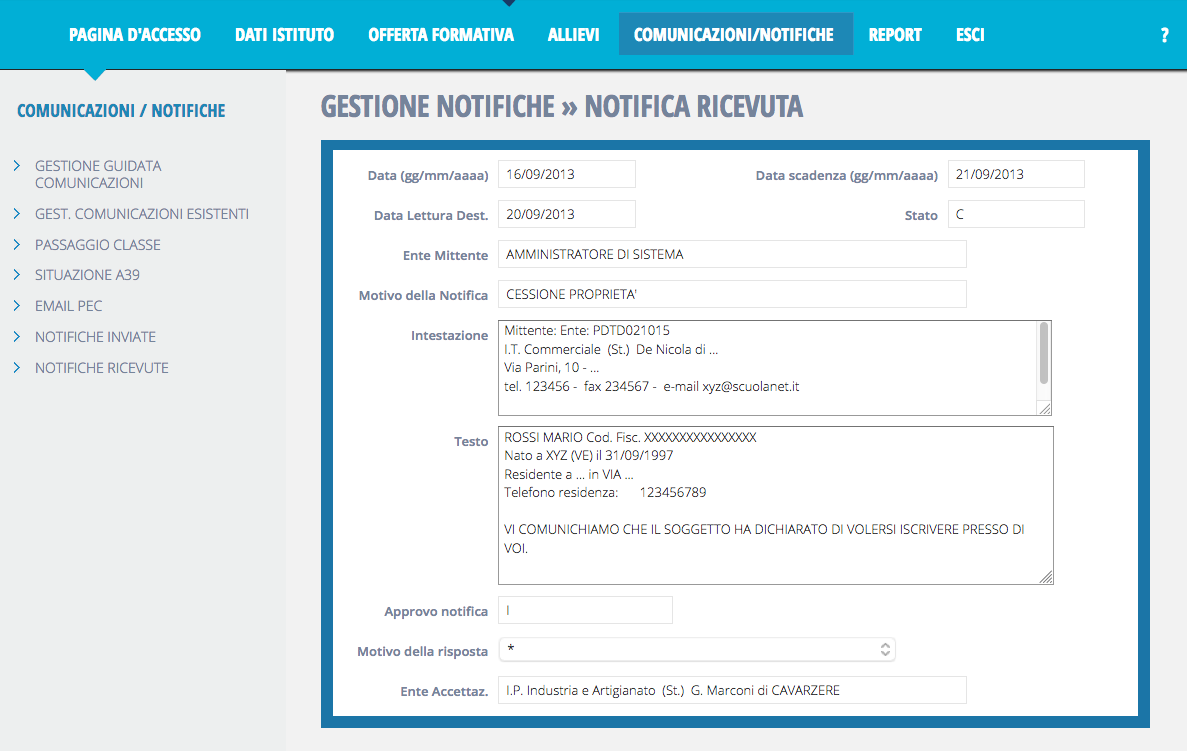Click the resize handle of Testo textarea

pyautogui.click(x=1046, y=577)
